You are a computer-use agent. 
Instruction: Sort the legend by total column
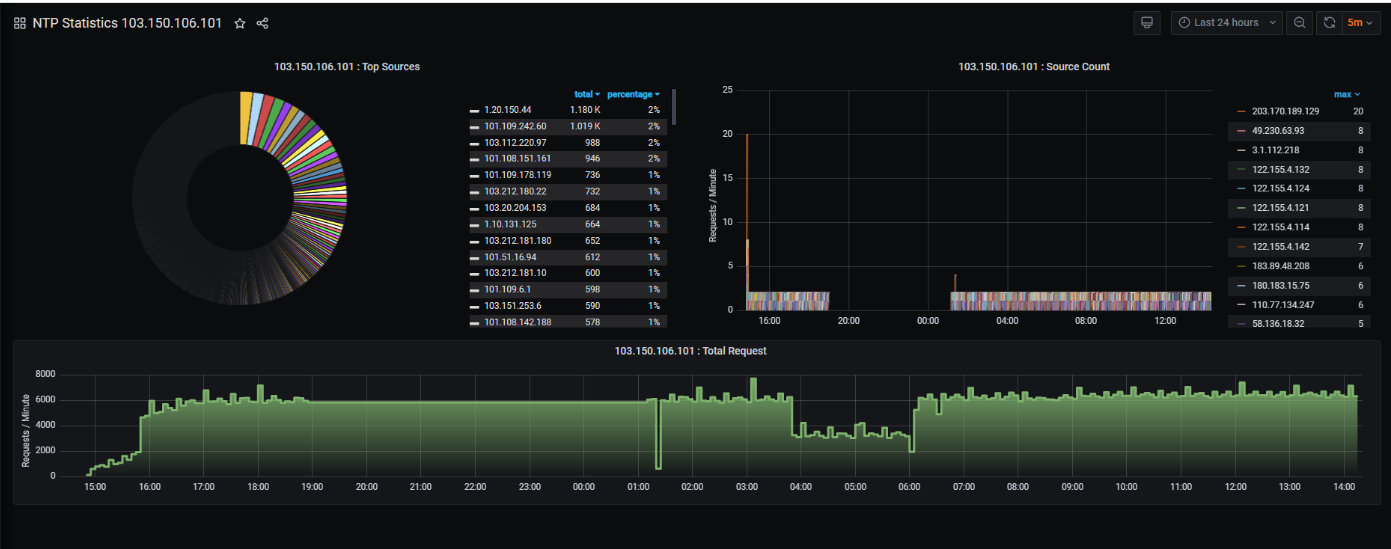click(x=586, y=94)
